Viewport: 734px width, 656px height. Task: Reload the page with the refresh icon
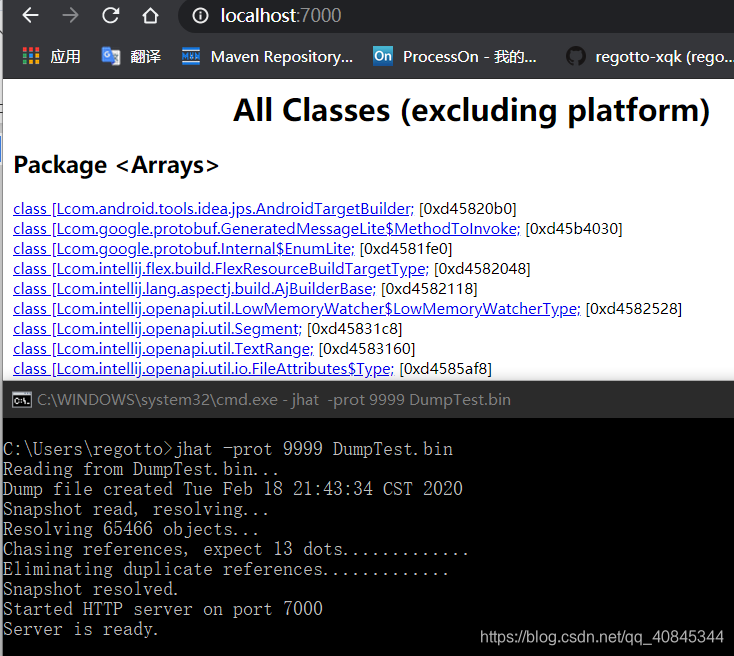click(110, 15)
